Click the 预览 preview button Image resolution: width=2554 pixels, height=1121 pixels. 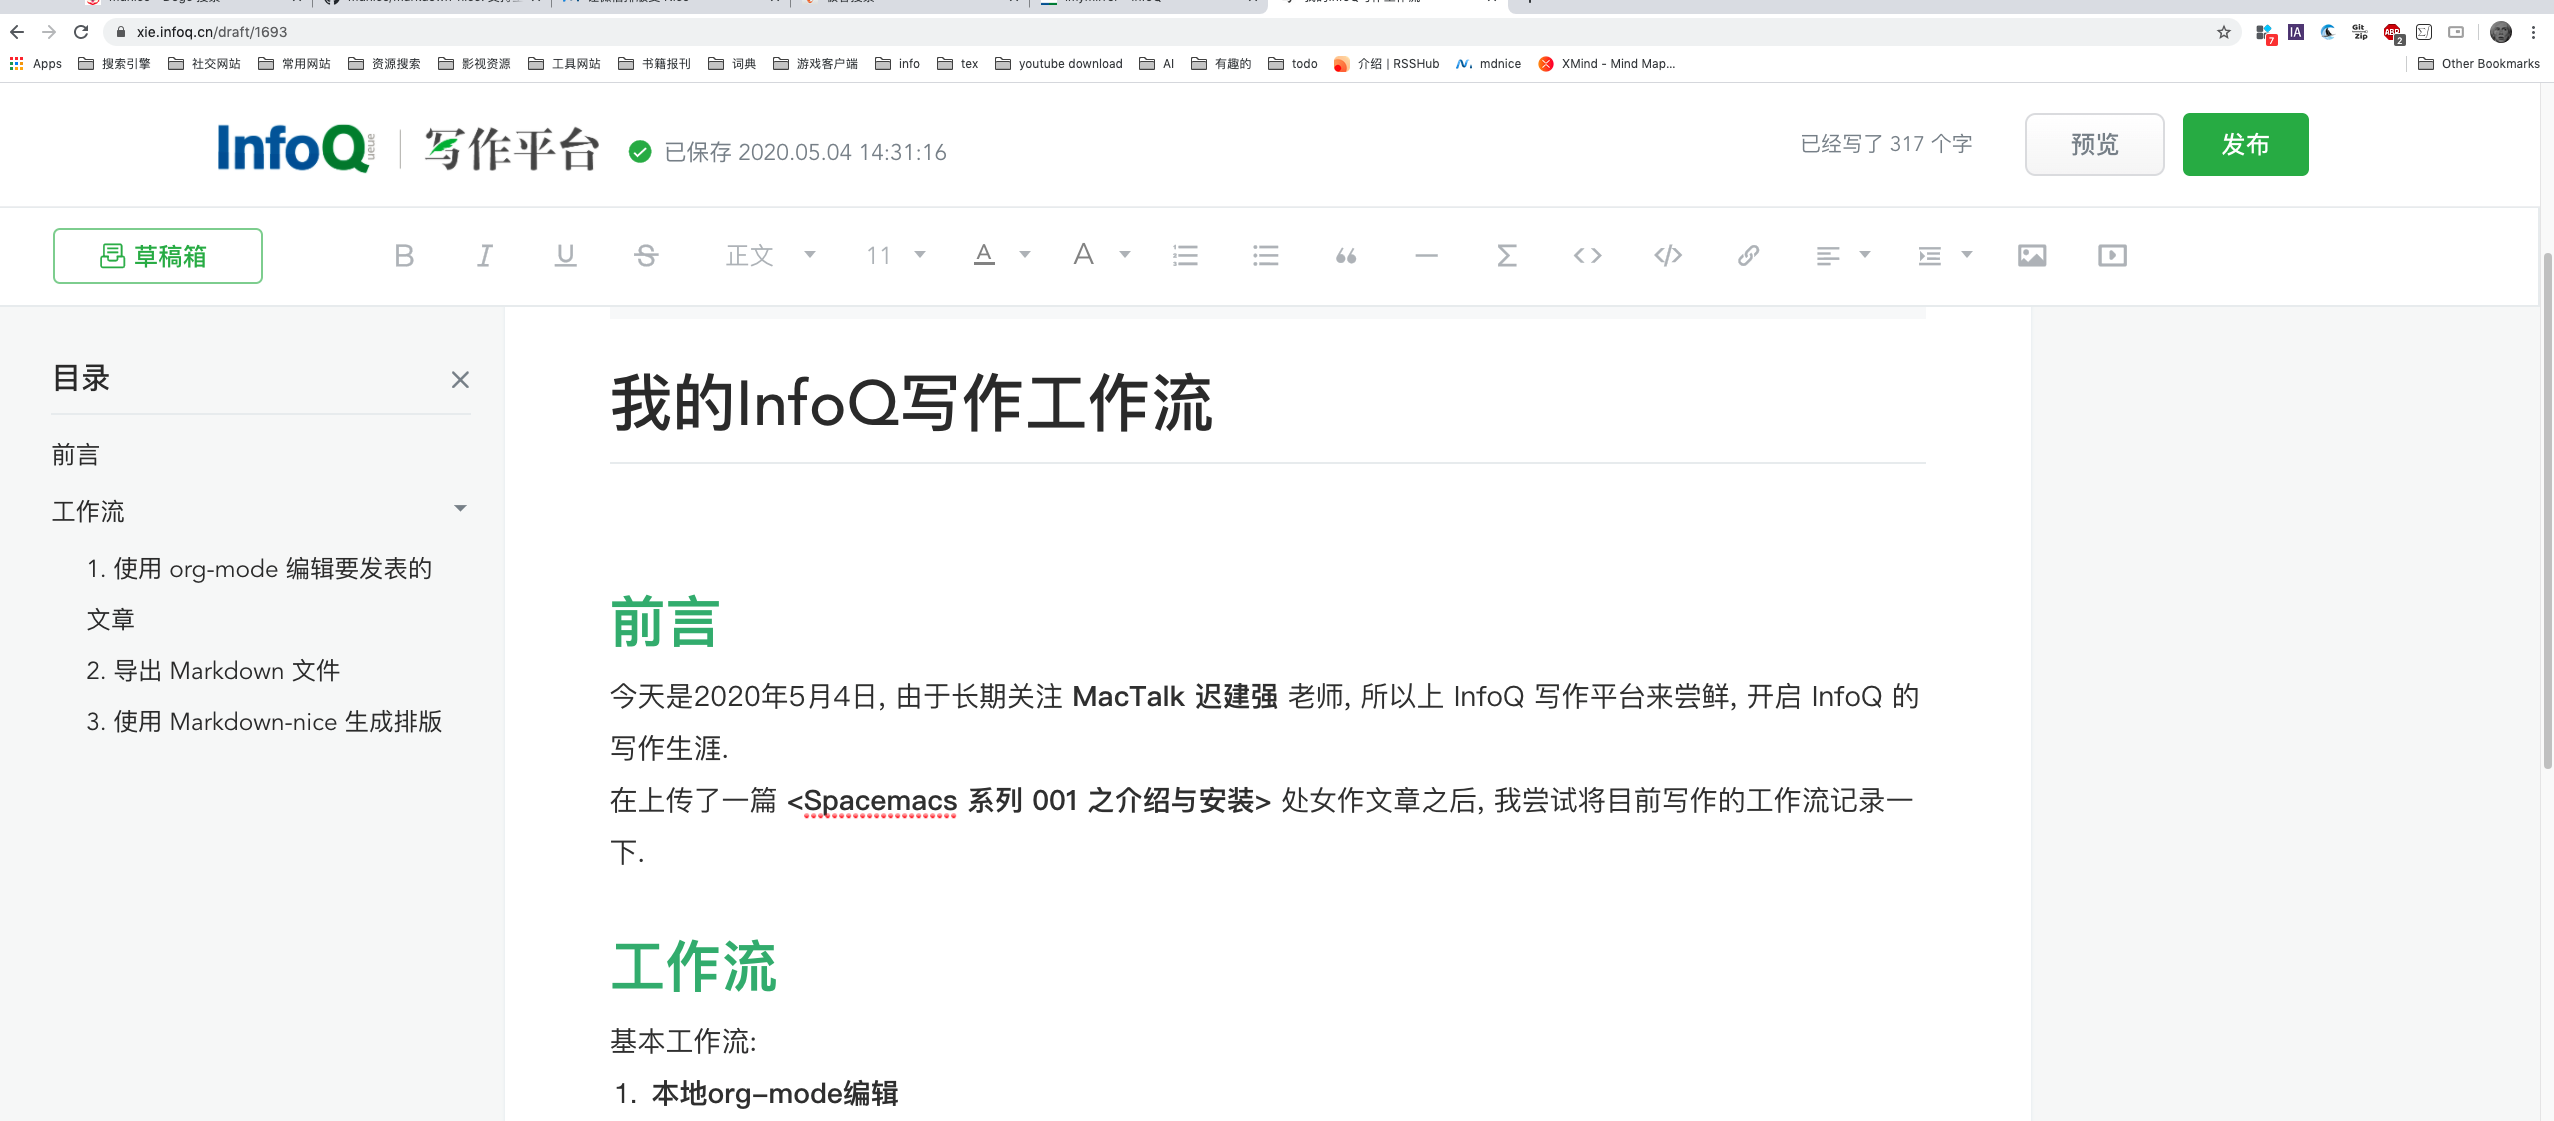(x=2095, y=144)
